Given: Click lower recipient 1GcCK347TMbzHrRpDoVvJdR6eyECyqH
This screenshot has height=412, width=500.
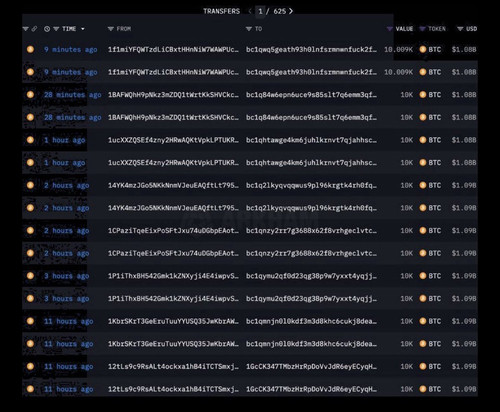Looking at the screenshot, I should [311, 389].
